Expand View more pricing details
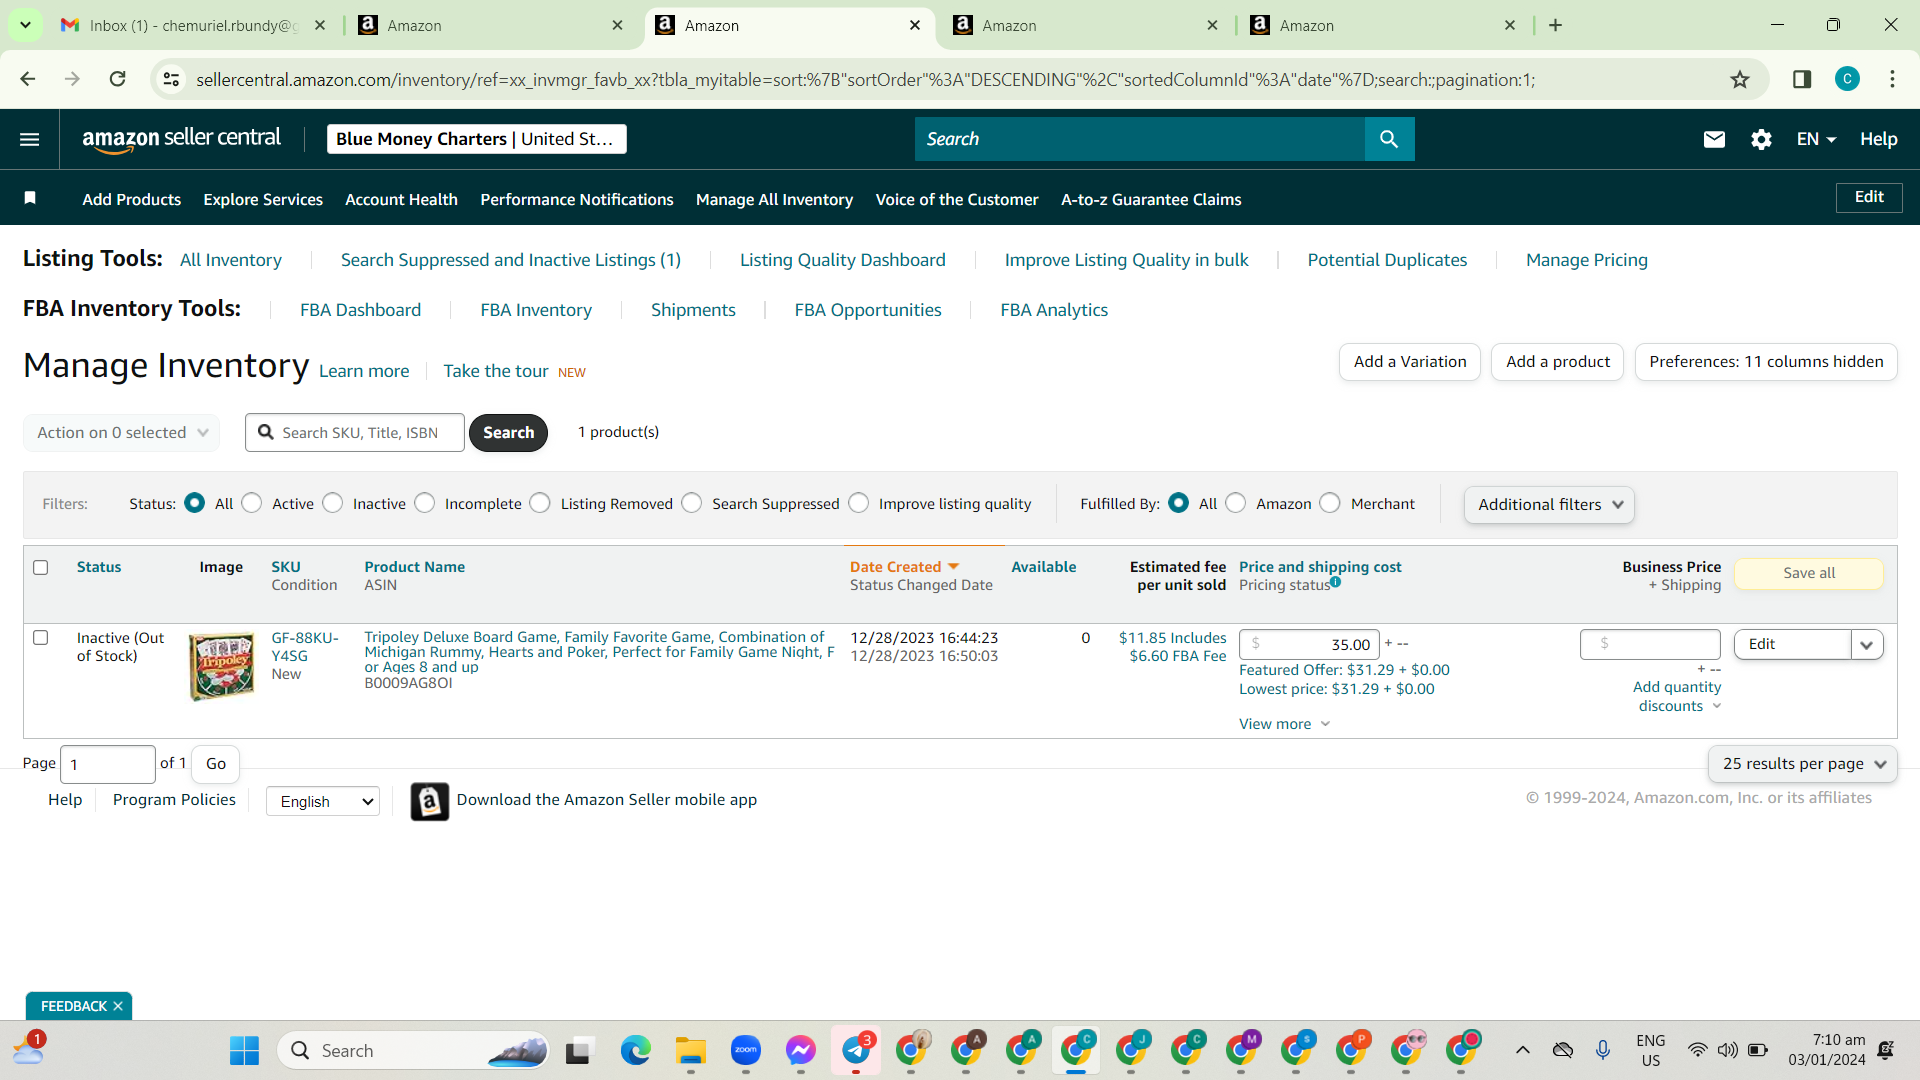This screenshot has width=1920, height=1080. click(1285, 724)
